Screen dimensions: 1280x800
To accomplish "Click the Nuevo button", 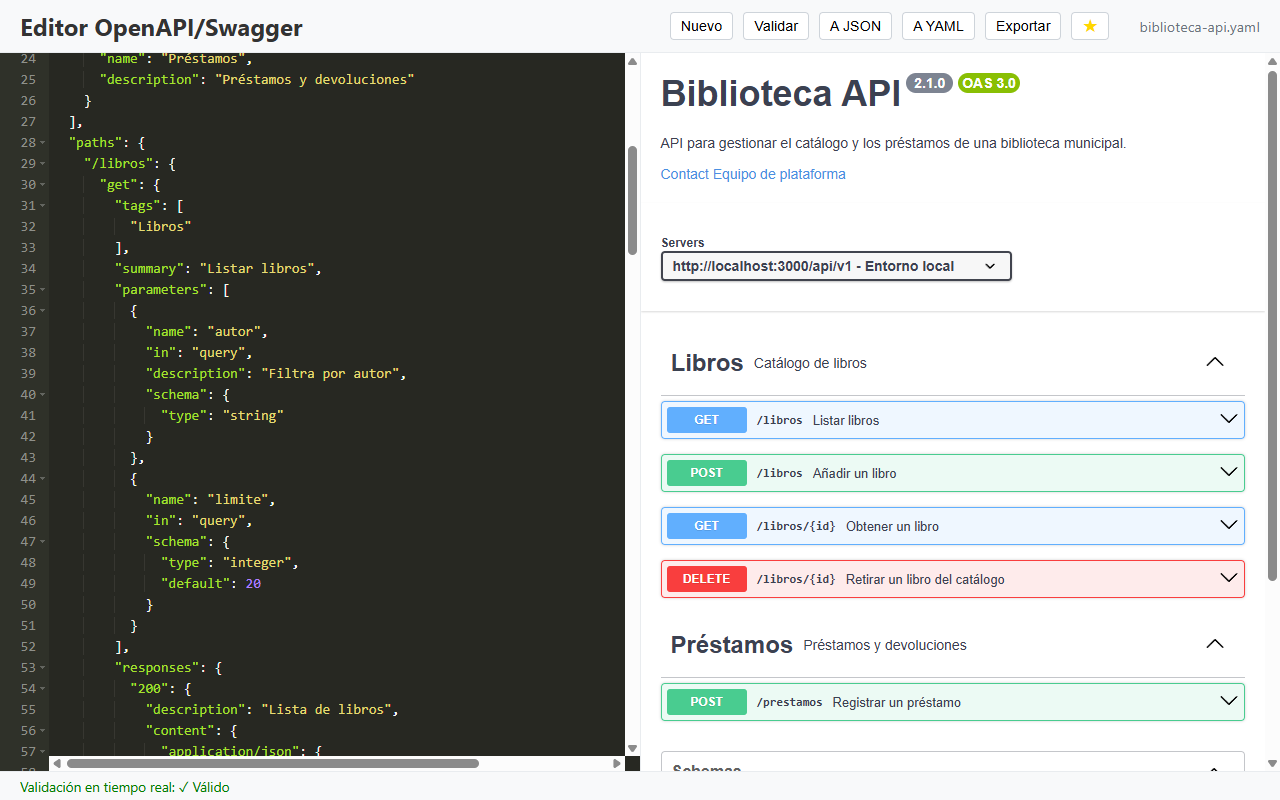I will (701, 26).
